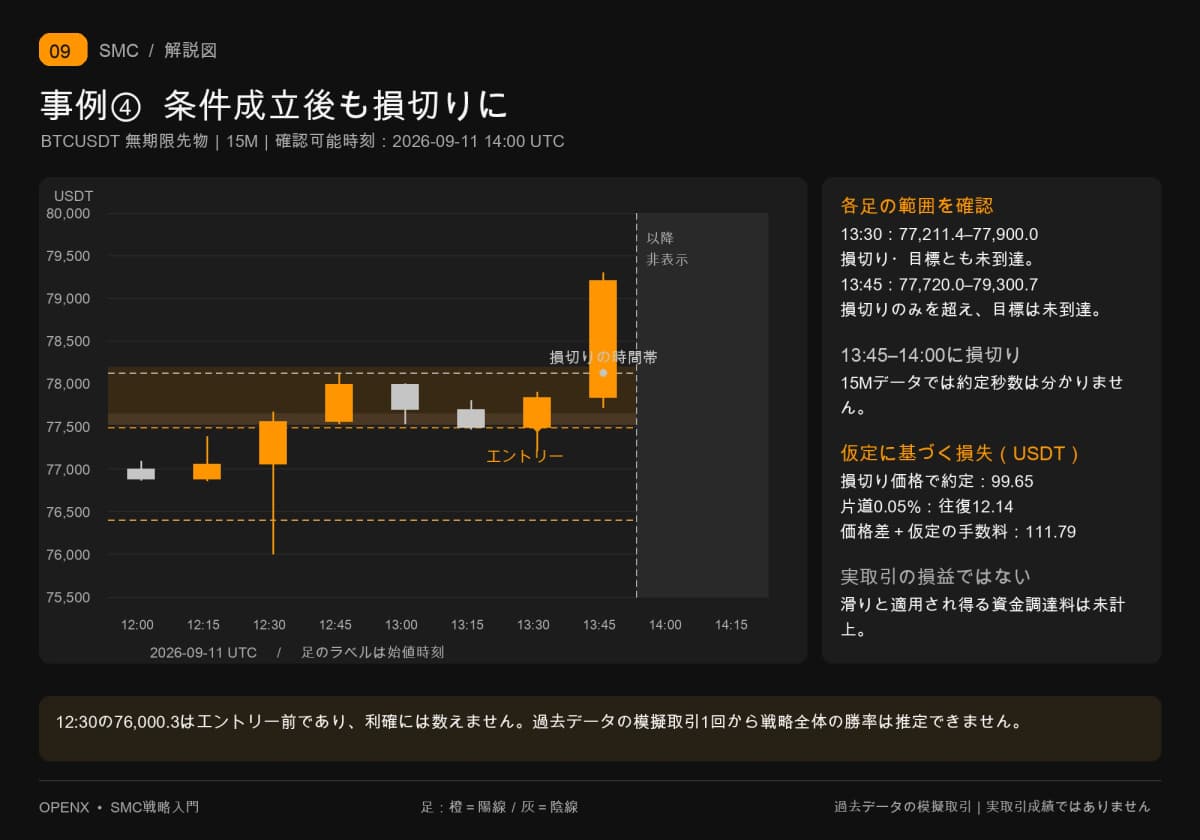
Task: Click the 2026-09-11 UTC date below the chart
Action: (203, 652)
